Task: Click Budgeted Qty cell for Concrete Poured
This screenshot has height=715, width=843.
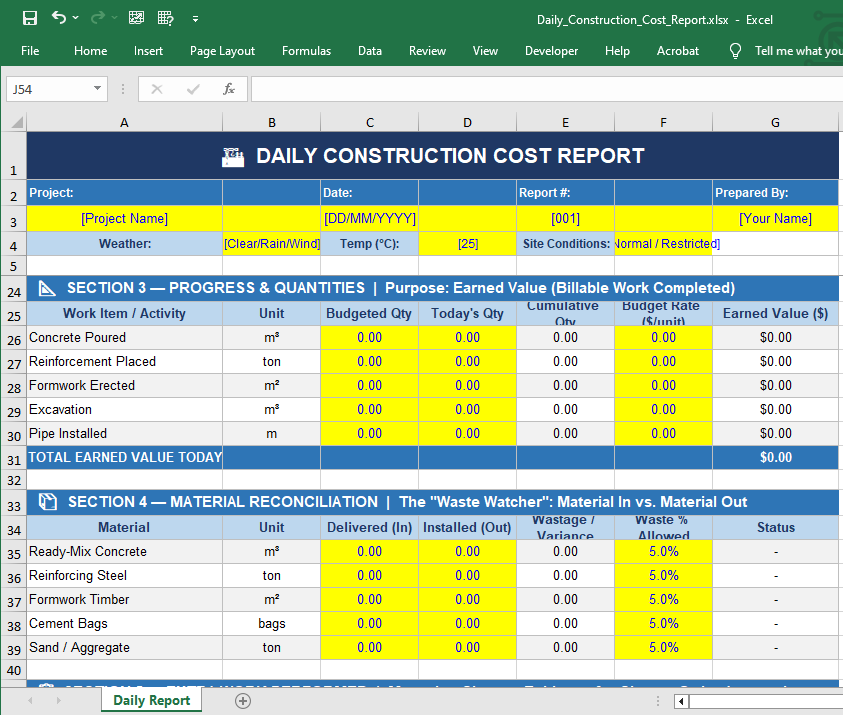Action: click(x=369, y=337)
